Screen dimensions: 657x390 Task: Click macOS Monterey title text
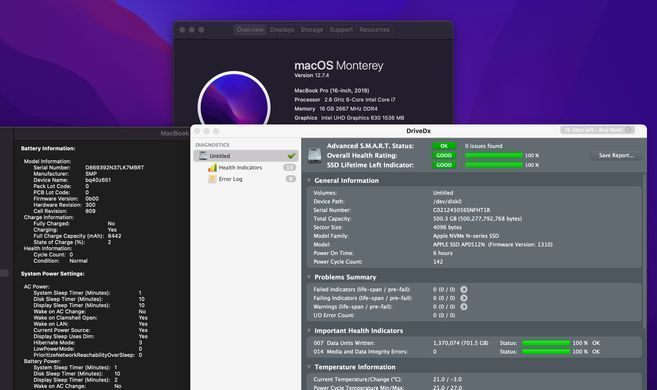339,66
